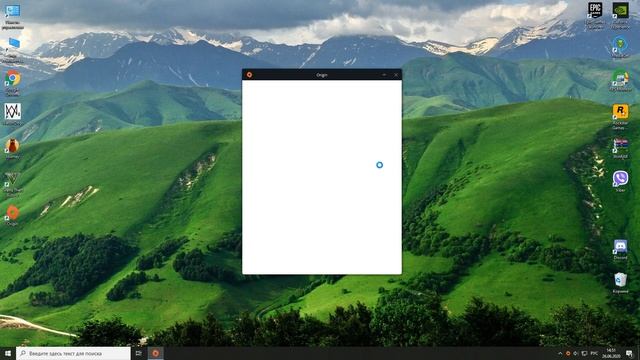Open the taskbar clock and date
Screen dimensions: 640x360
coord(611,353)
